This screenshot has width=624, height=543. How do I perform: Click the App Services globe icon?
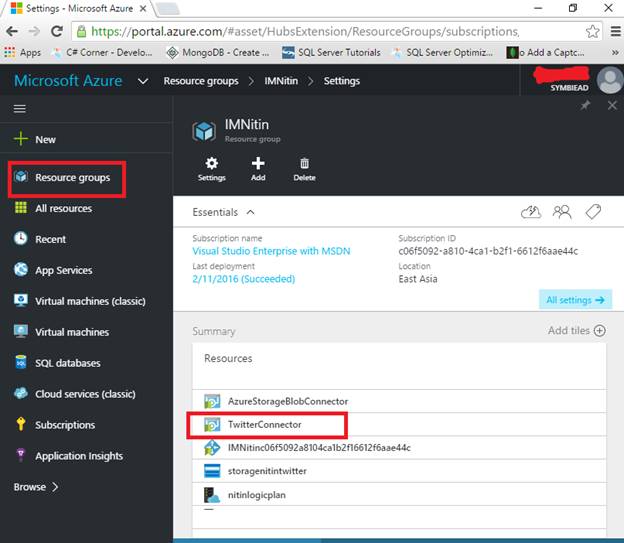pyautogui.click(x=21, y=269)
